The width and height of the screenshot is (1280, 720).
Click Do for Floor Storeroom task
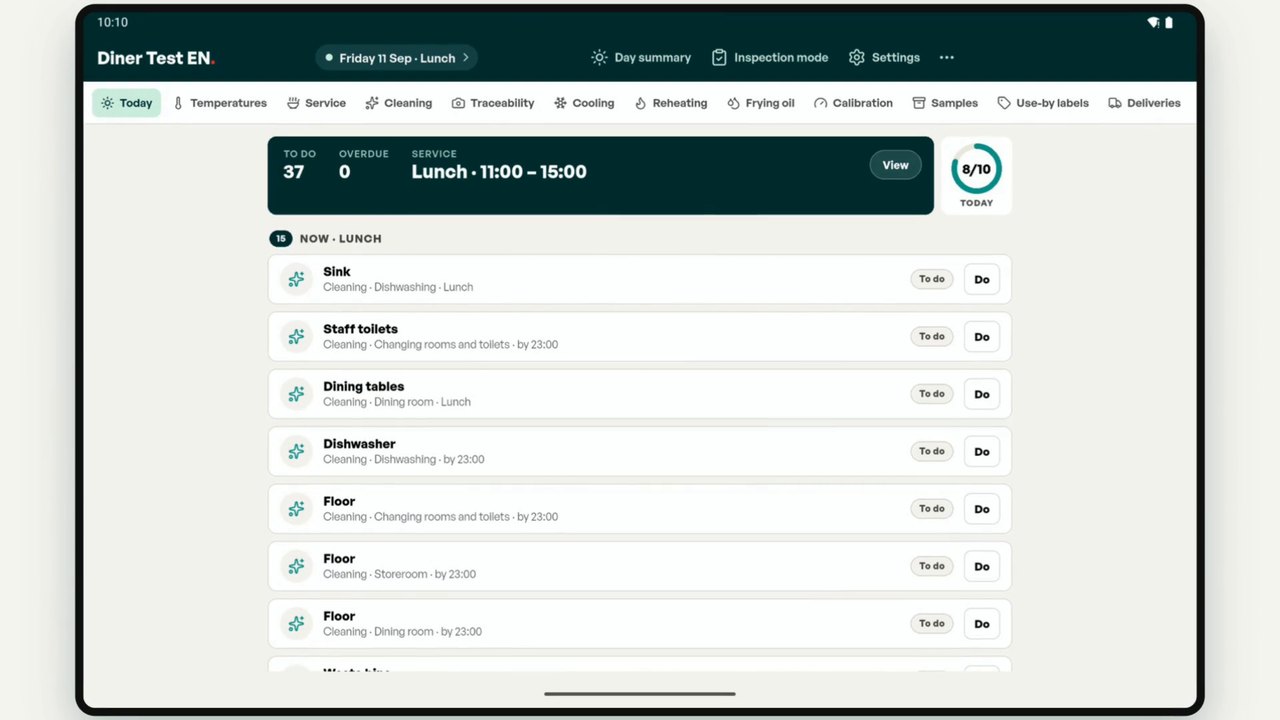pos(982,567)
